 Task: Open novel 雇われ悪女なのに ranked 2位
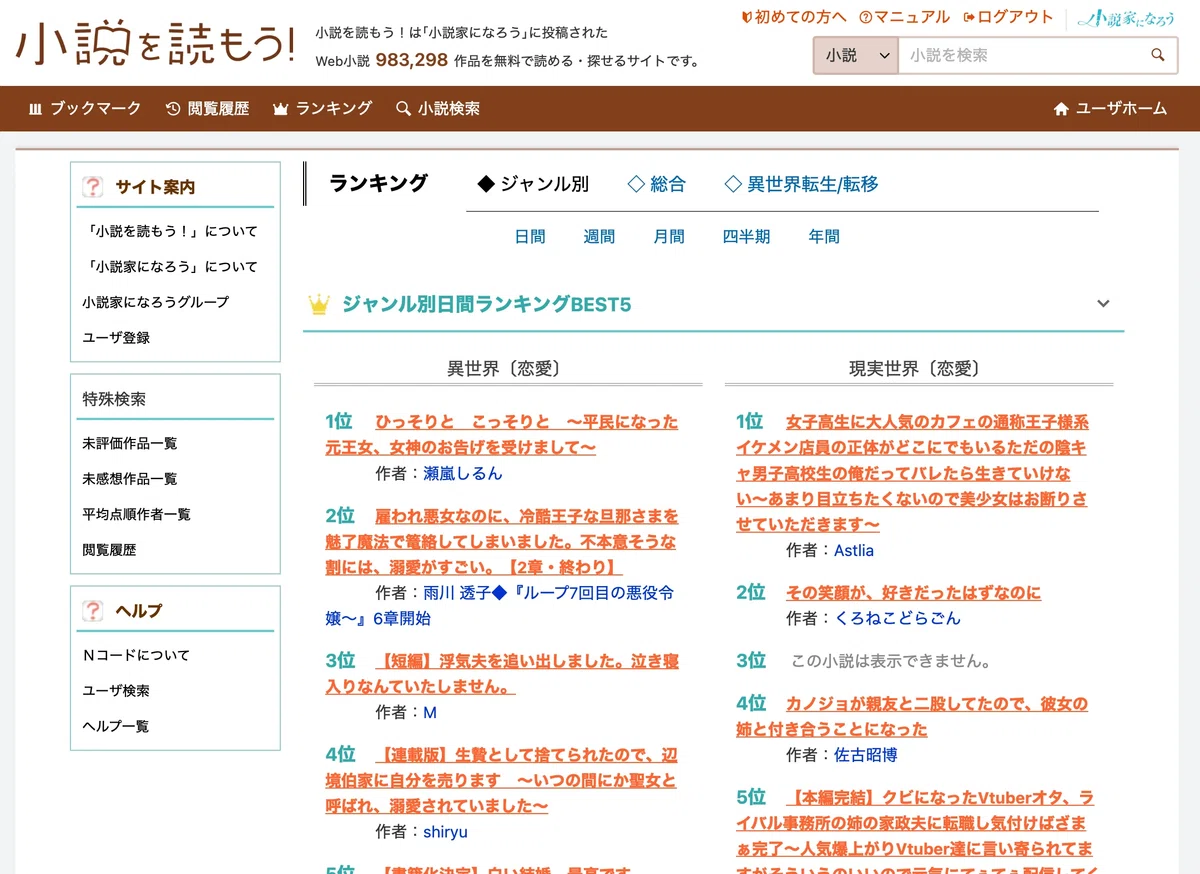[x=502, y=542]
